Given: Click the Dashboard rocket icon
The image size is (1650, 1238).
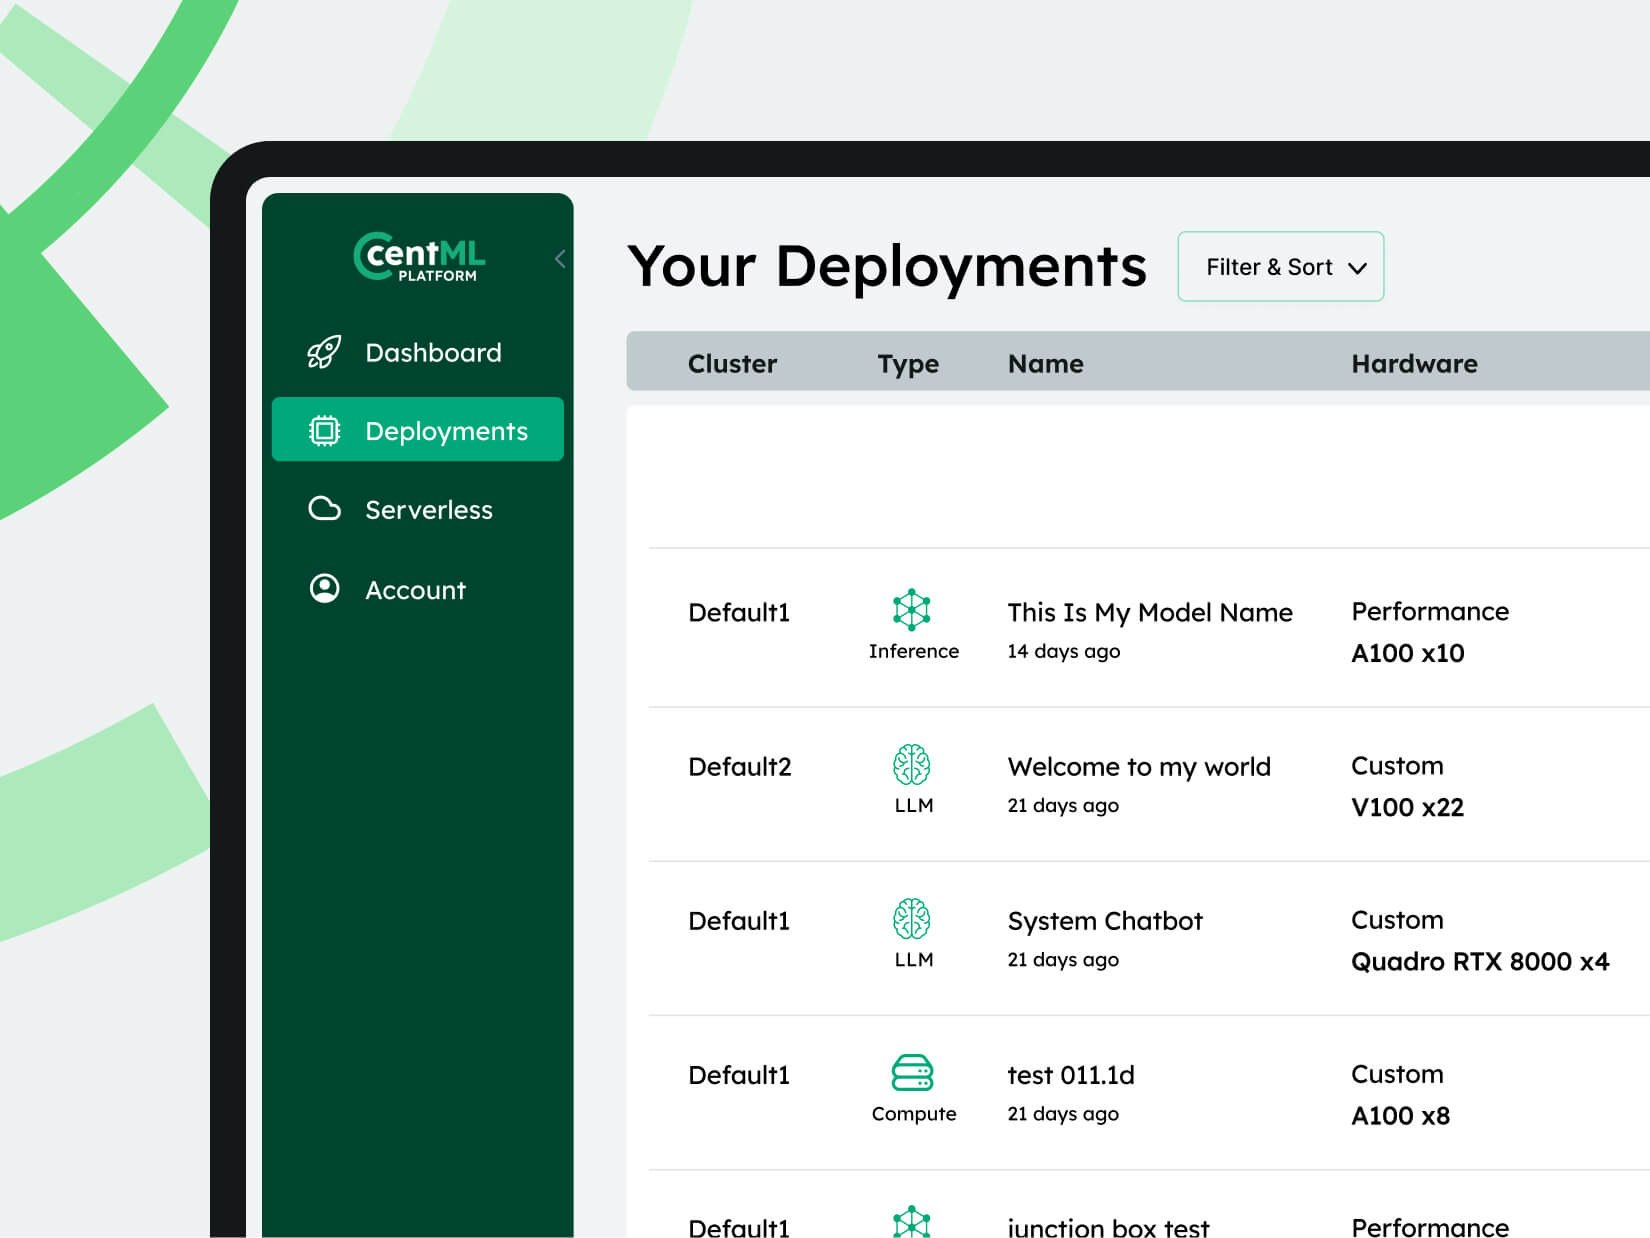Looking at the screenshot, I should click(x=324, y=352).
